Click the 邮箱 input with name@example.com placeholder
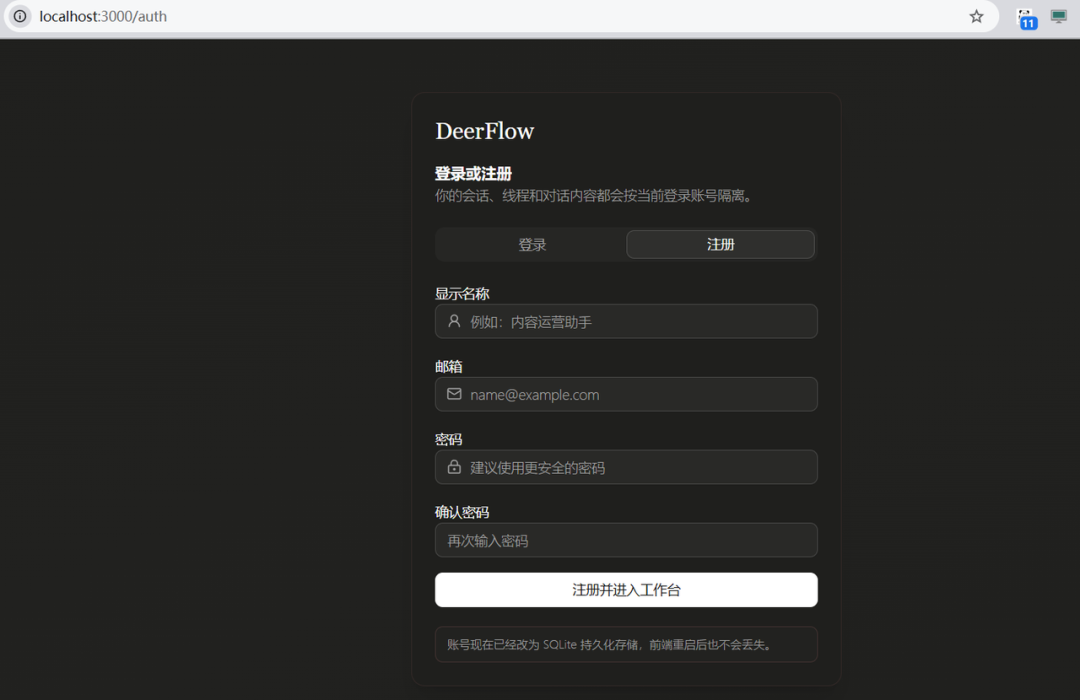Image resolution: width=1080 pixels, height=700 pixels. click(x=626, y=394)
